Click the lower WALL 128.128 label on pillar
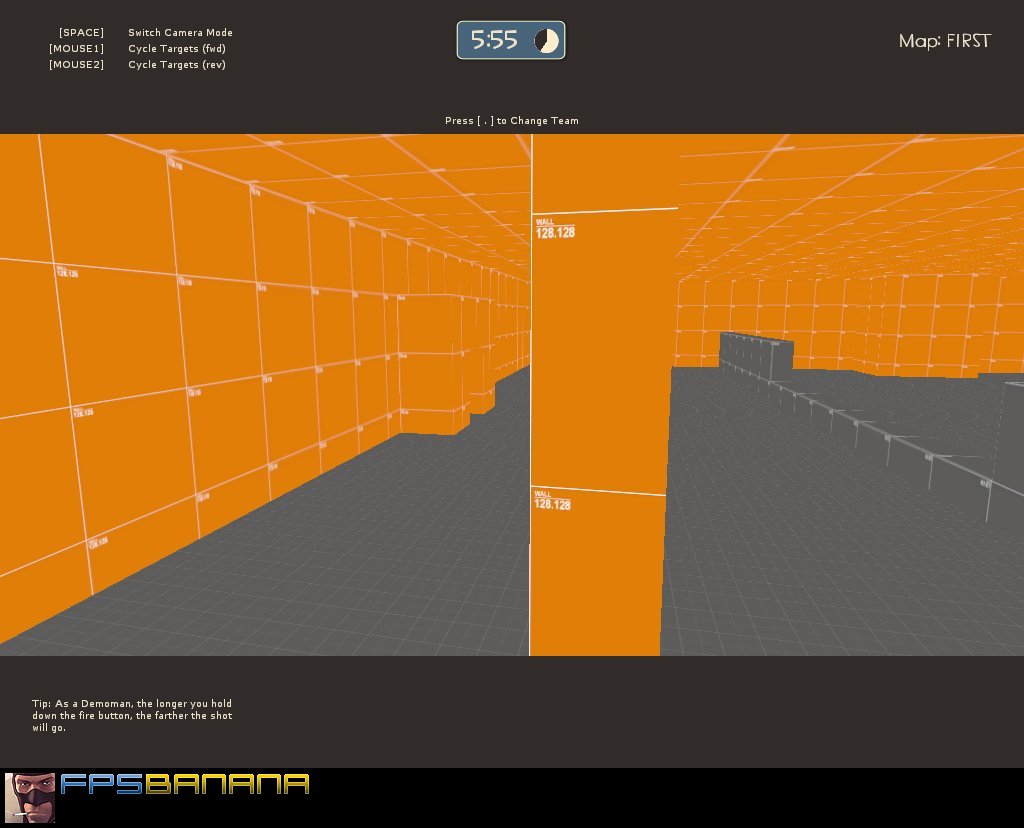 point(552,500)
